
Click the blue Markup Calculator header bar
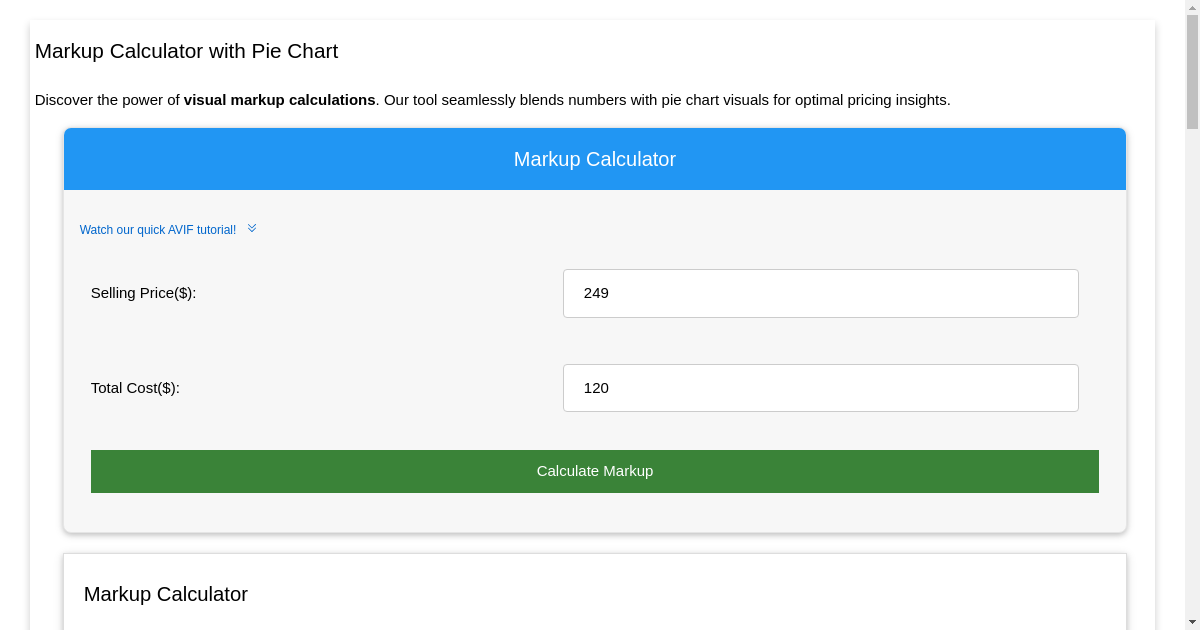tap(595, 158)
